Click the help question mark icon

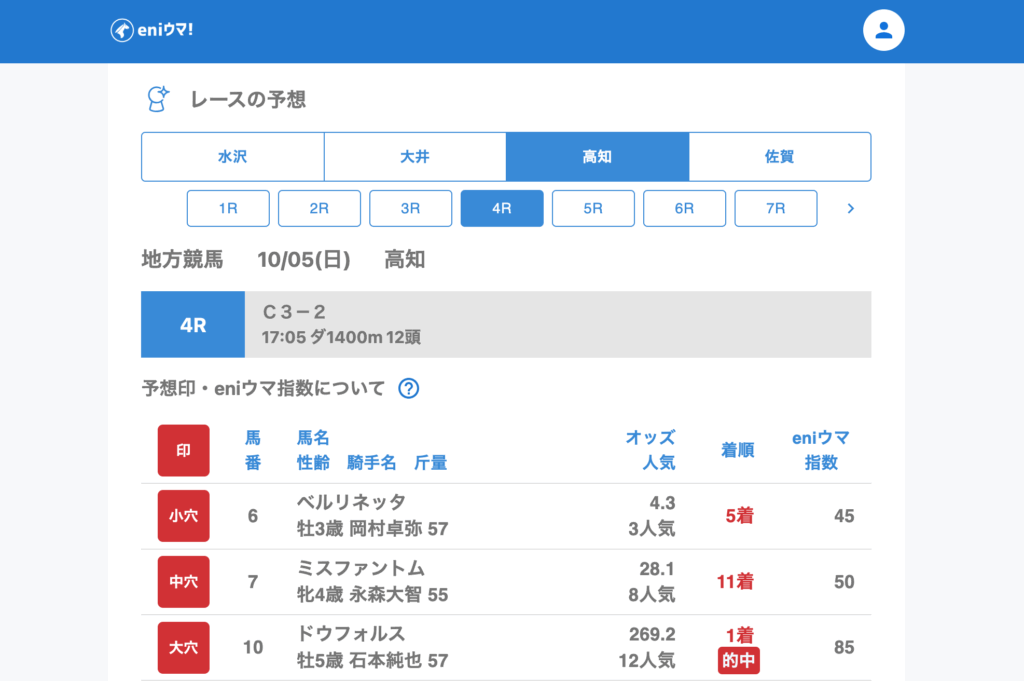click(x=408, y=389)
